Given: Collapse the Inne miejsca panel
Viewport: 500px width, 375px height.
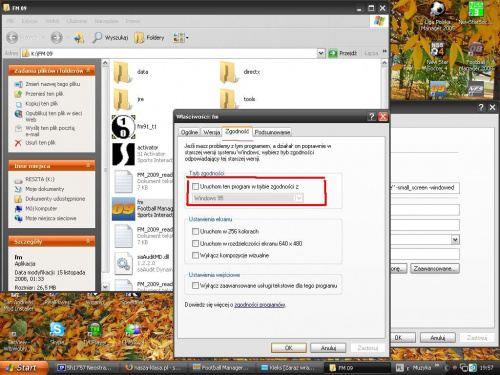Looking at the screenshot, I should coord(88,165).
